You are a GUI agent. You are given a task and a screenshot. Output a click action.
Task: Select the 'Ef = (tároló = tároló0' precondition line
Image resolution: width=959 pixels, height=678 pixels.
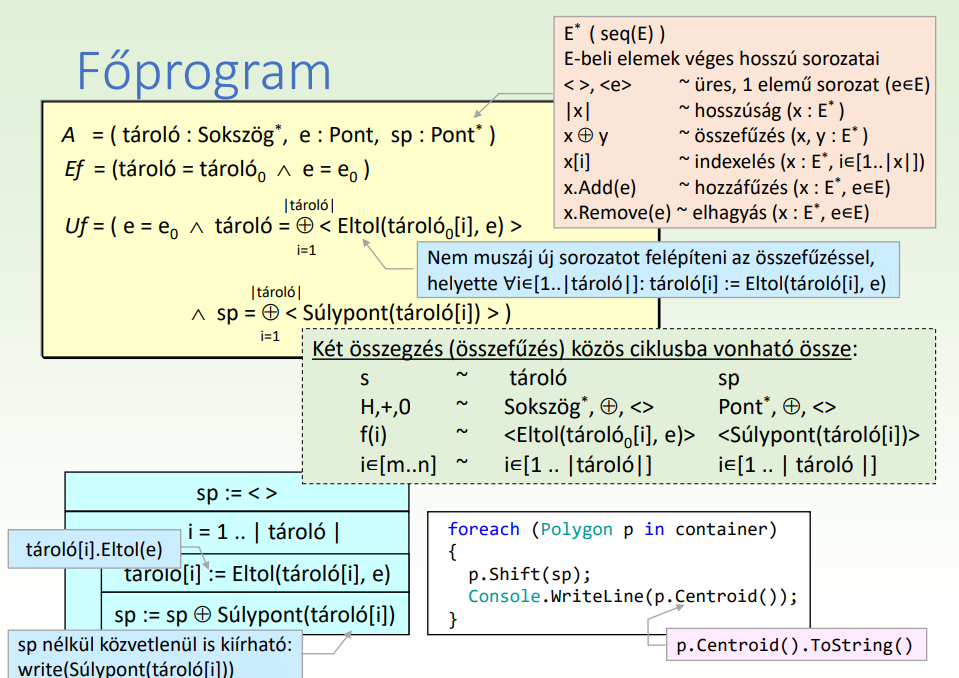pyautogui.click(x=215, y=169)
